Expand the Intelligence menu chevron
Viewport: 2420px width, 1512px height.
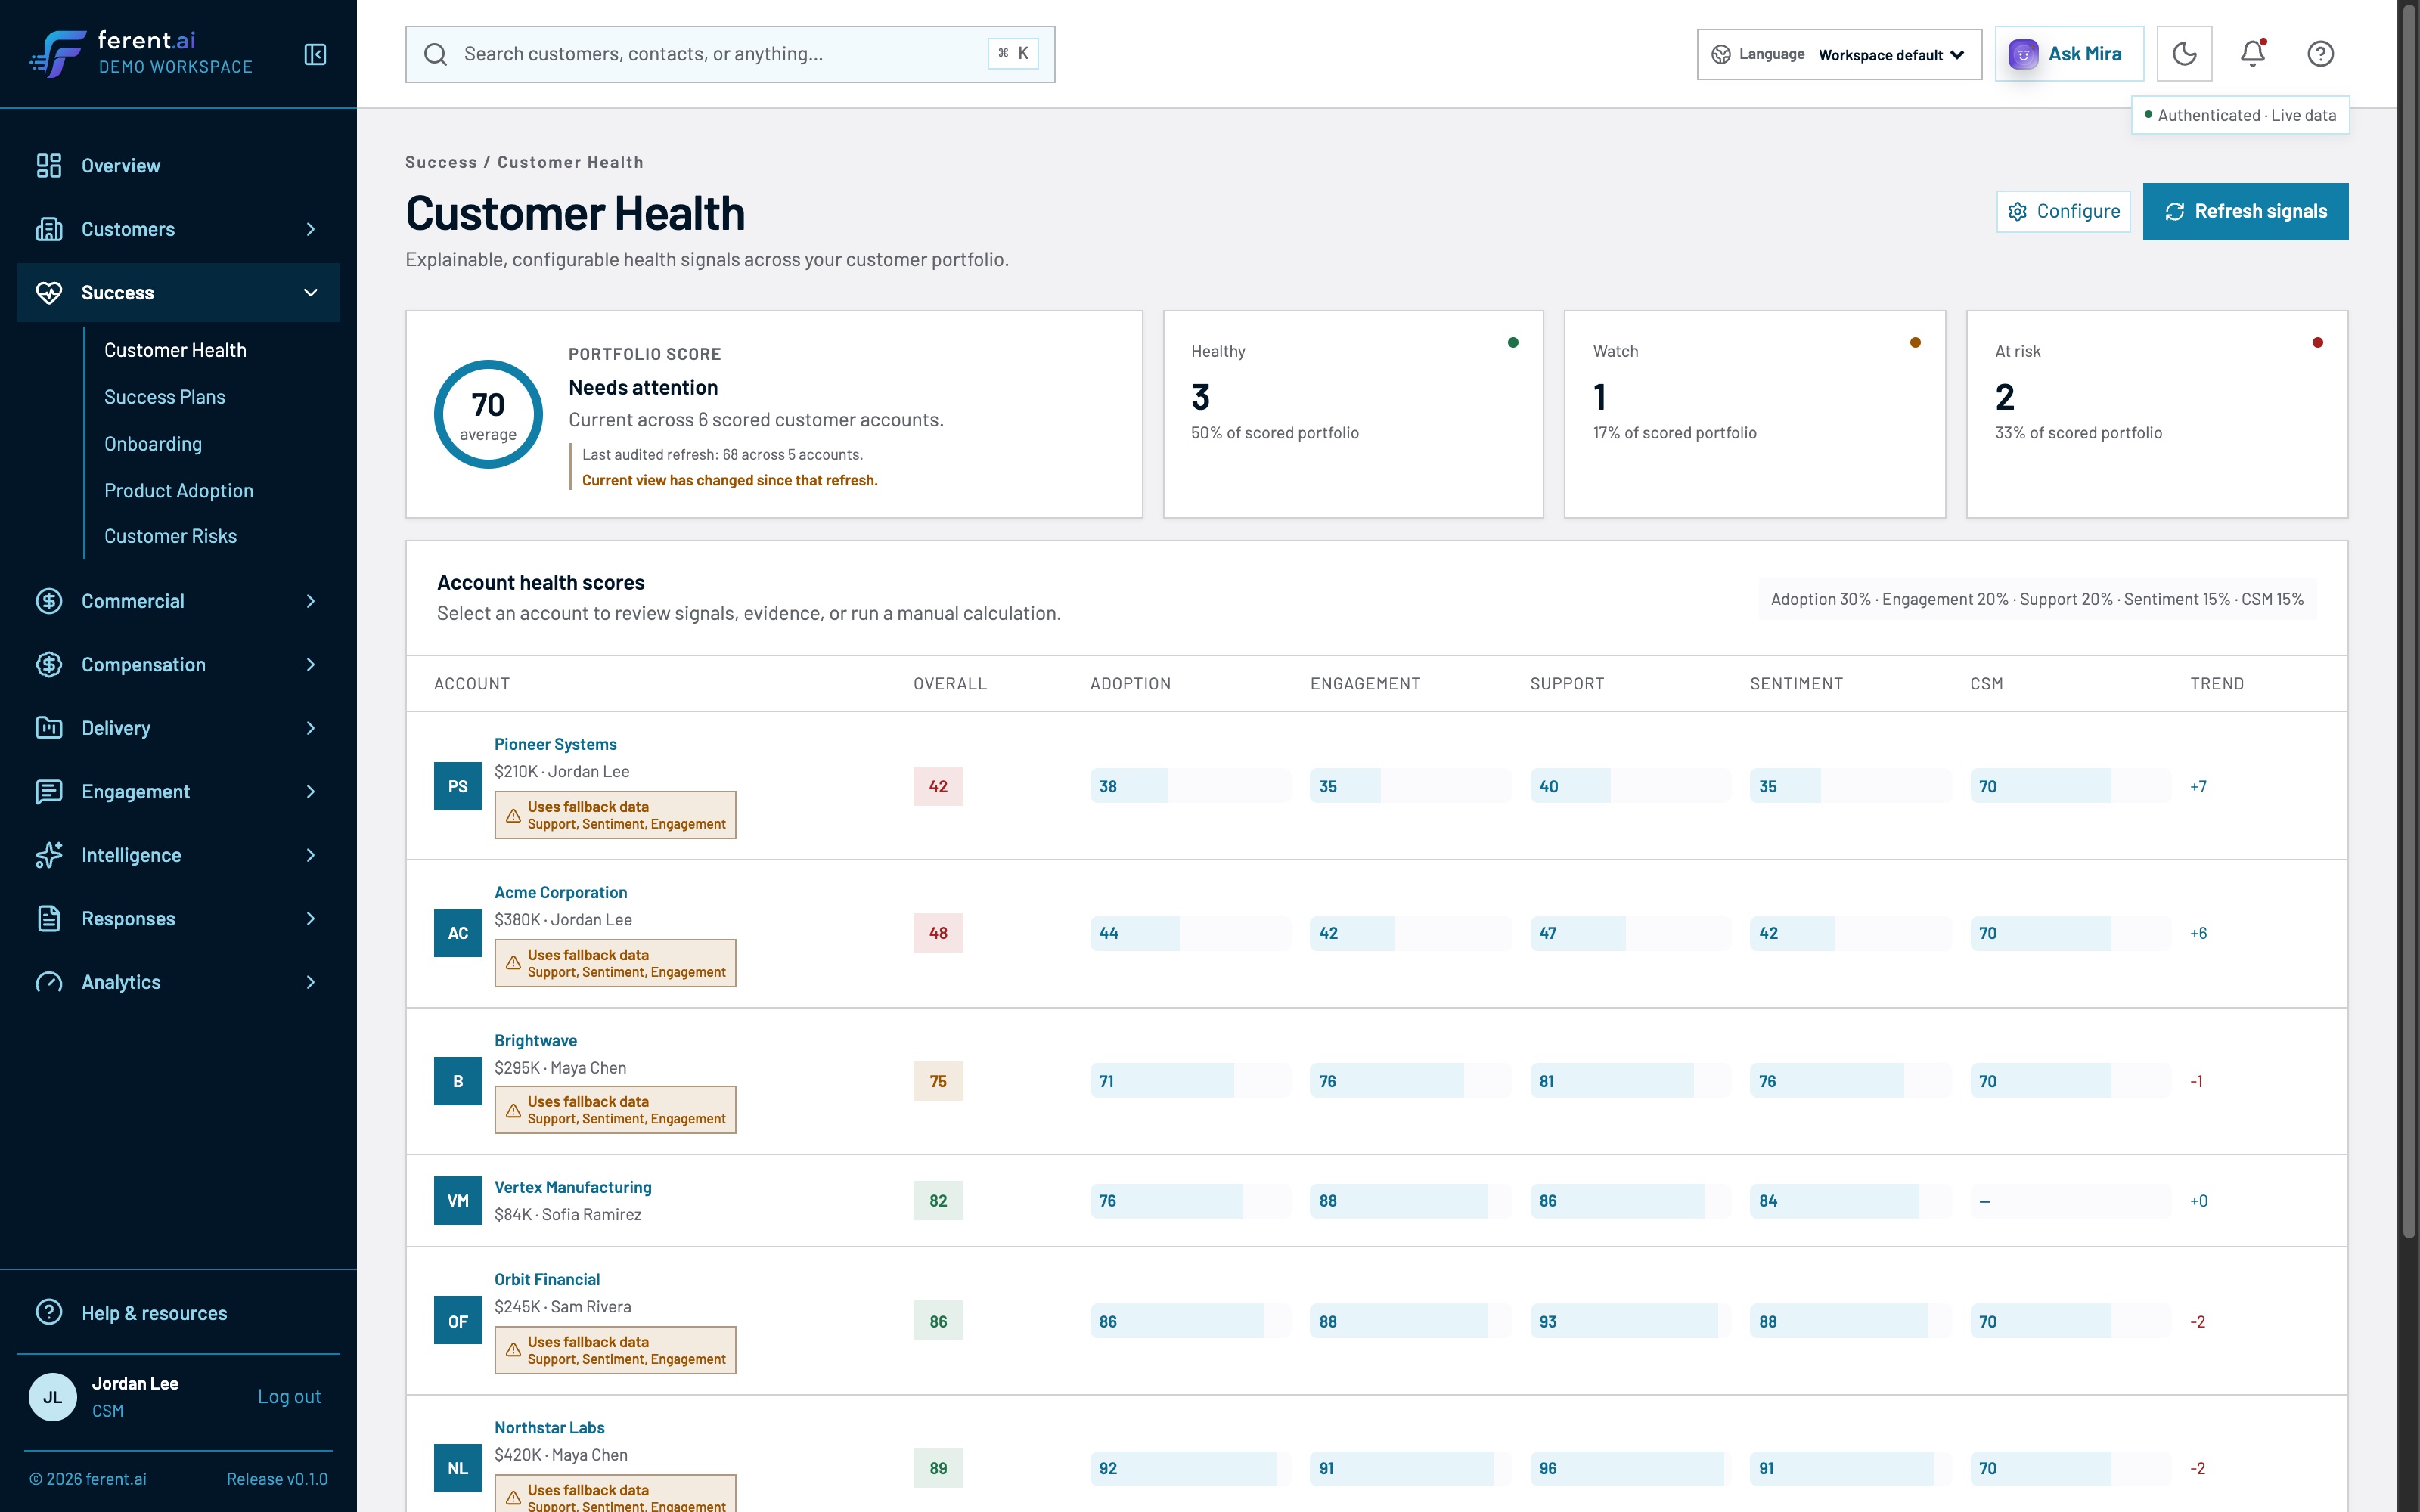(x=311, y=855)
